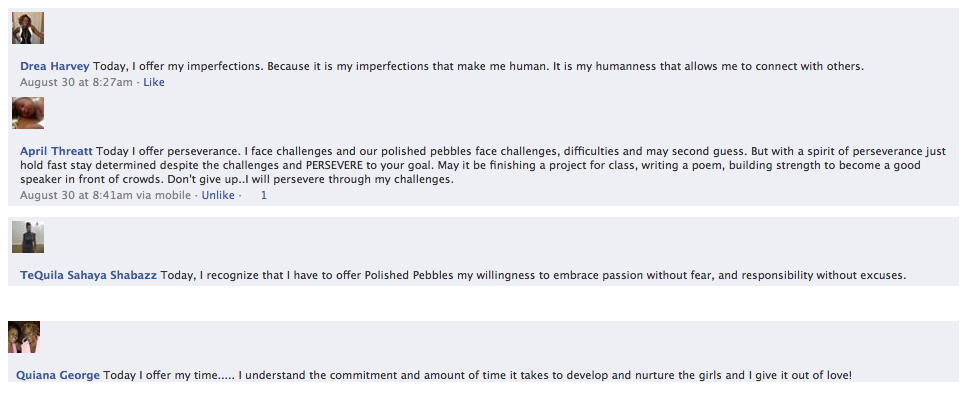Image resolution: width=967 pixels, height=400 pixels.
Task: Visit April Threatt's profile via her name
Action: click(56, 151)
